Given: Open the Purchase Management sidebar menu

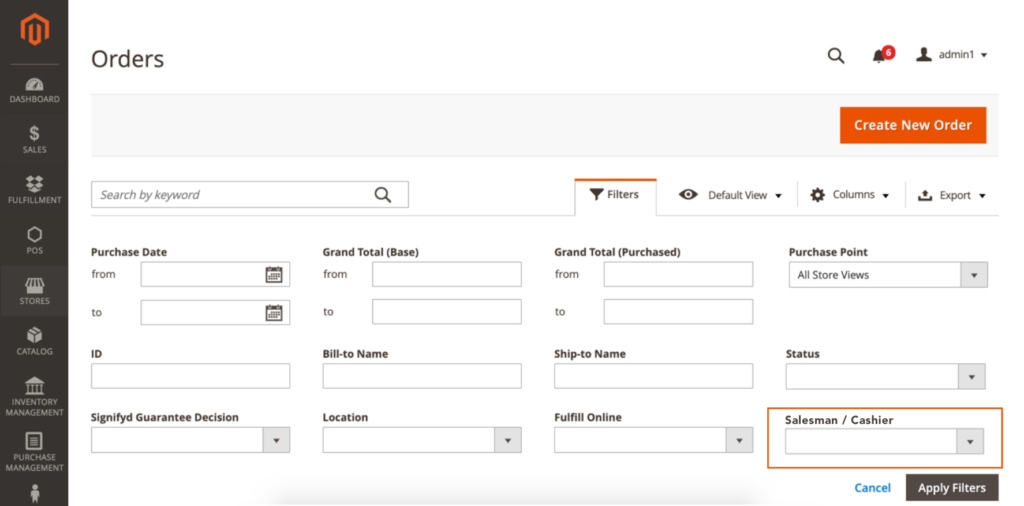Looking at the screenshot, I should point(34,452).
